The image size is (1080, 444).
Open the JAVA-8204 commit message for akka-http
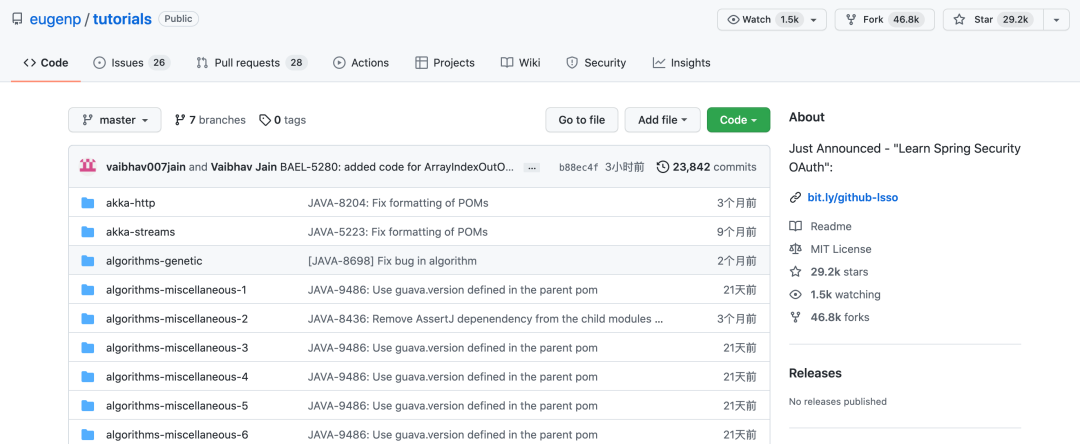point(398,203)
